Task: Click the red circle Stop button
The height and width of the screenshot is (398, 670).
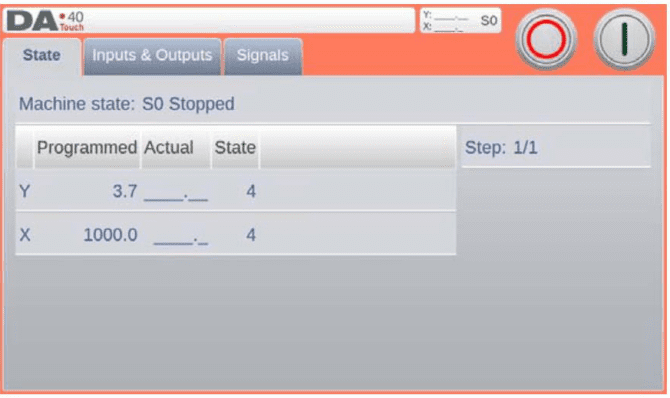Action: pyautogui.click(x=546, y=39)
